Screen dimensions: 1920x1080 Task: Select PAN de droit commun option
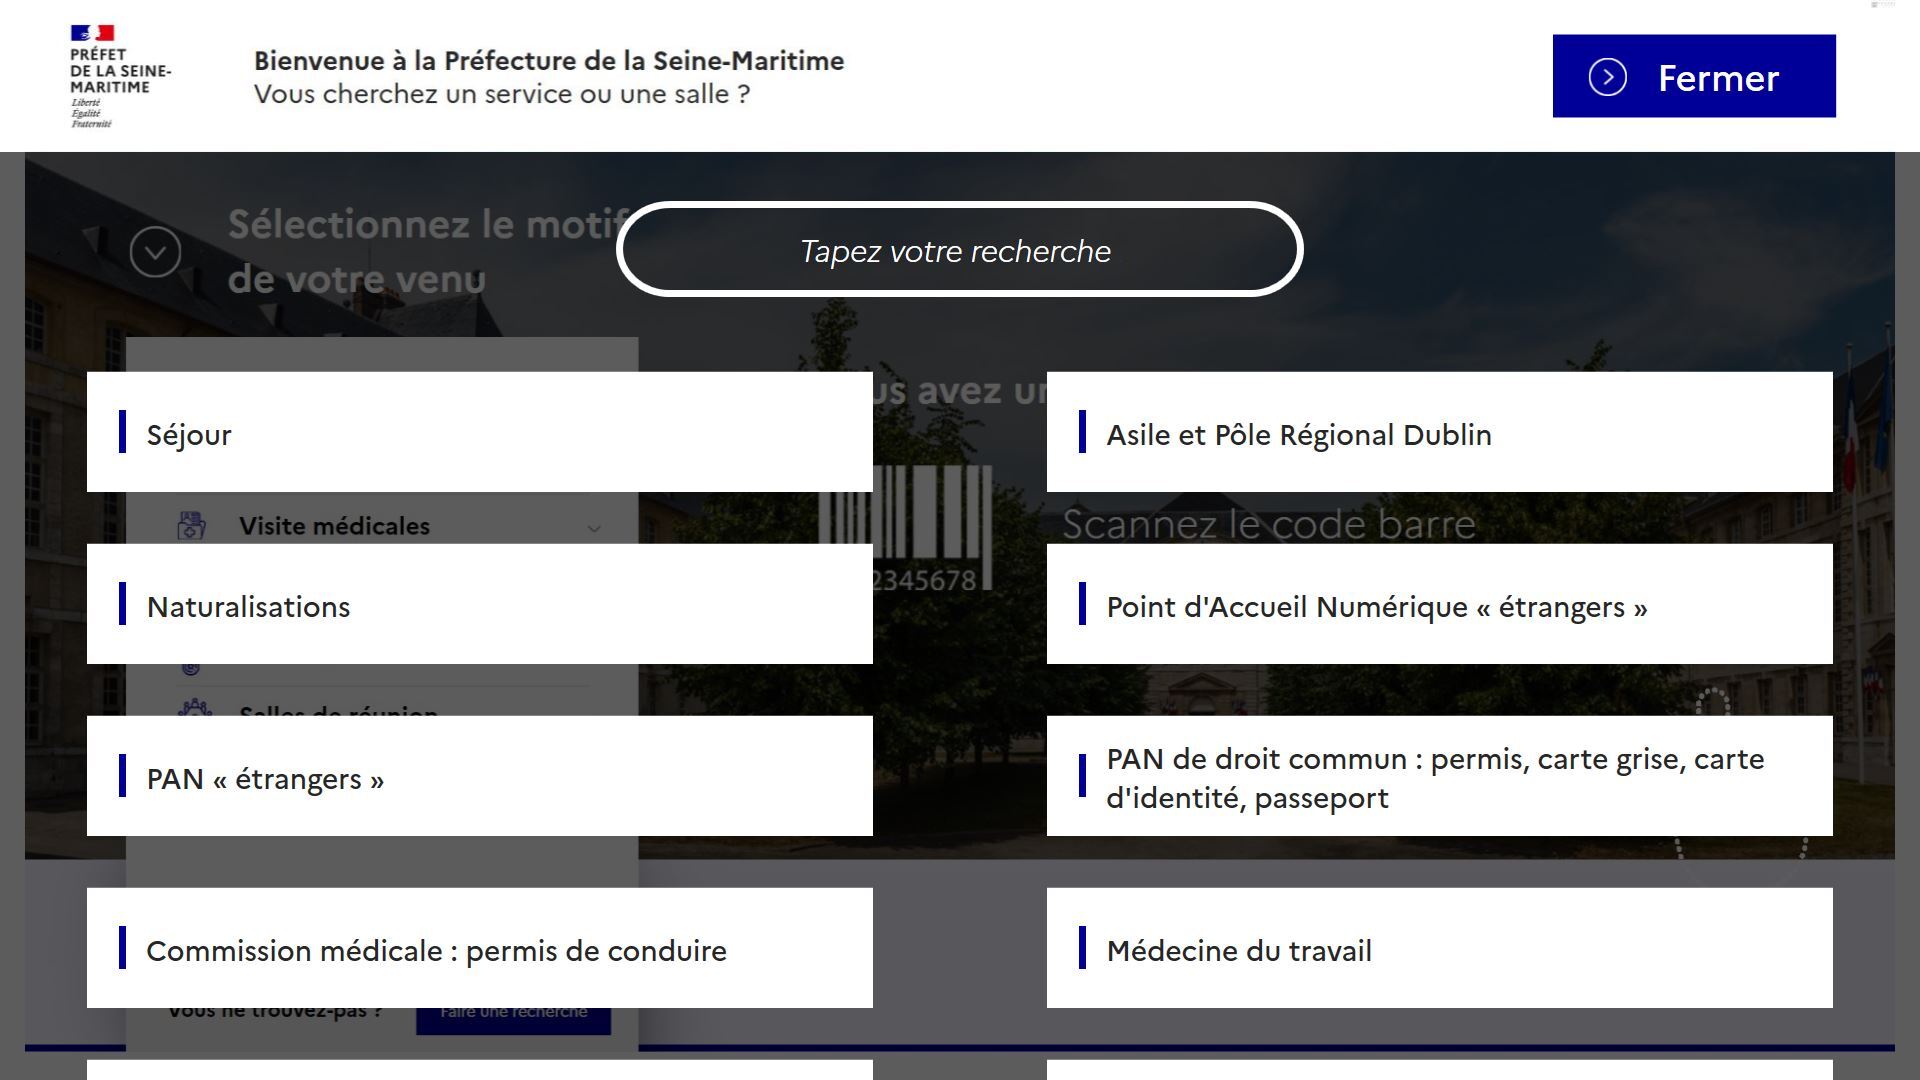point(1439,776)
